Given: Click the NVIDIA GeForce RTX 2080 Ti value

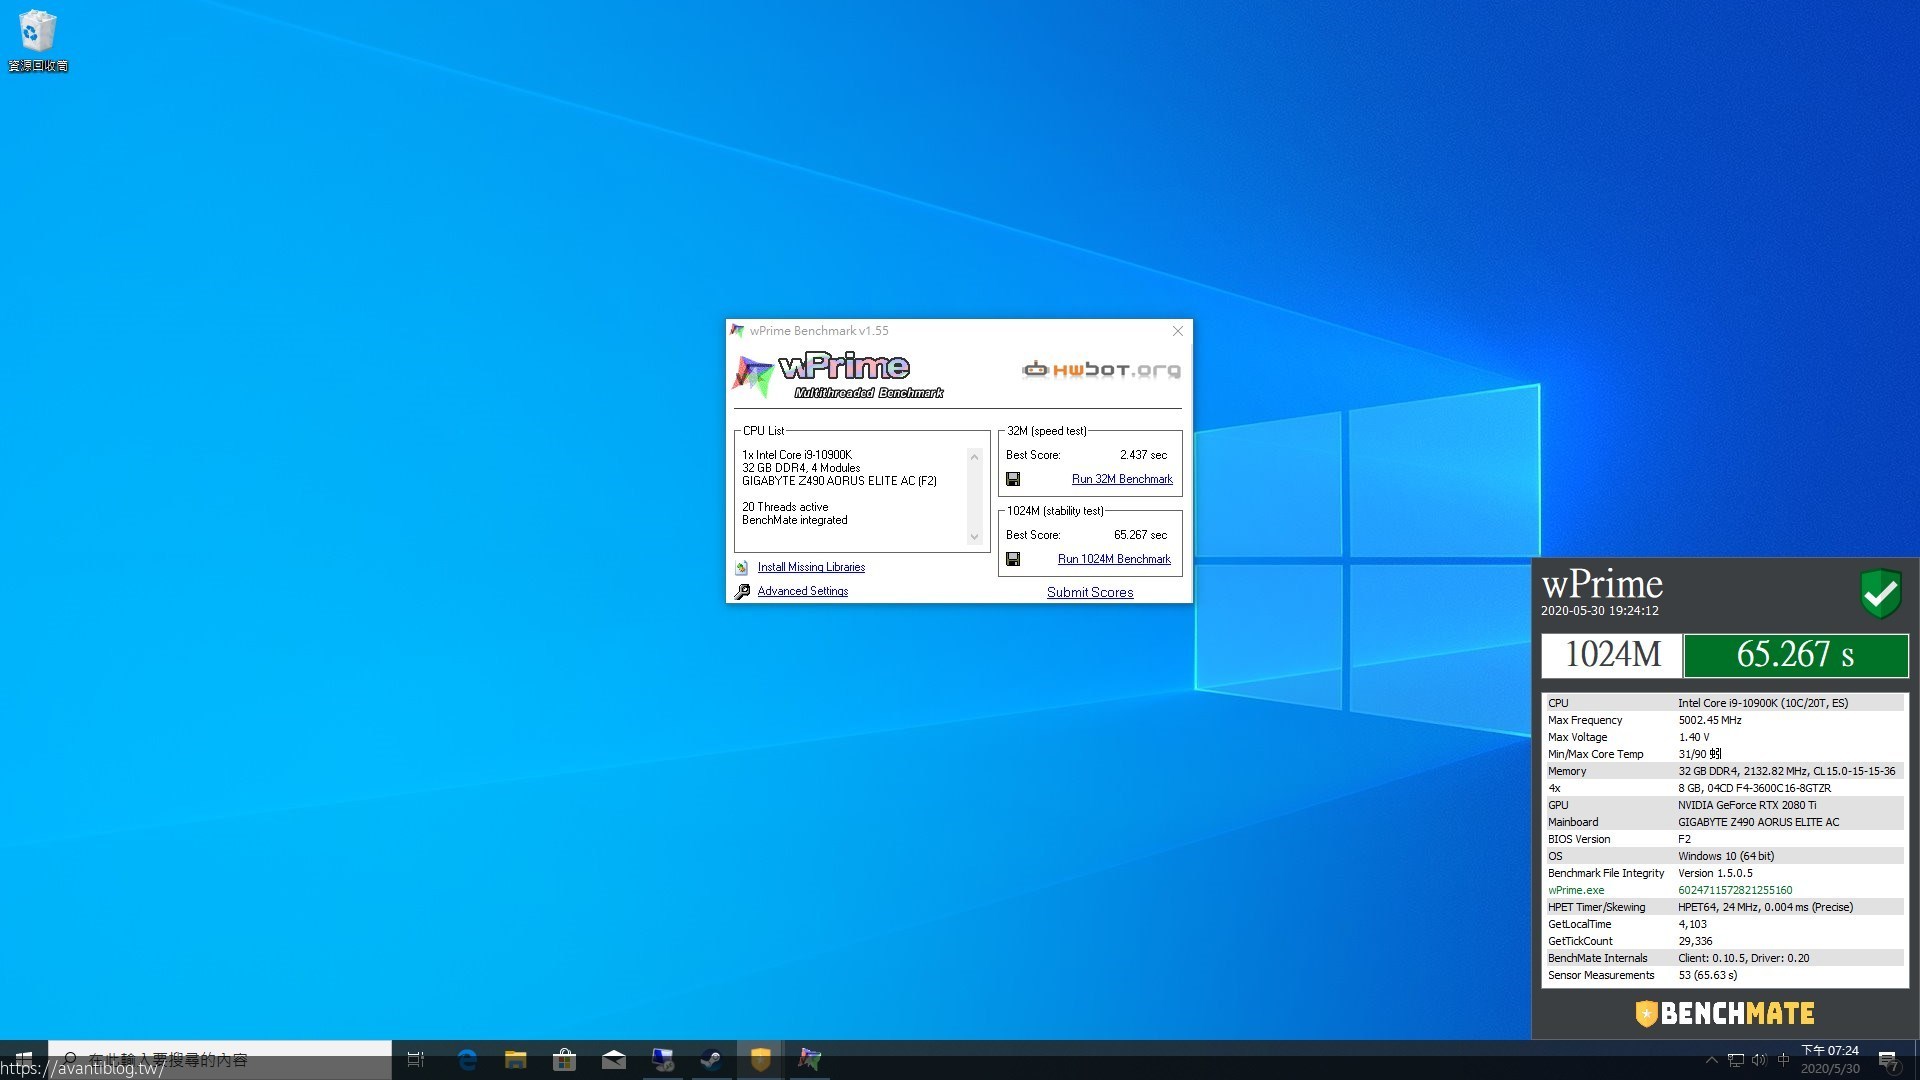Looking at the screenshot, I should tap(1747, 806).
